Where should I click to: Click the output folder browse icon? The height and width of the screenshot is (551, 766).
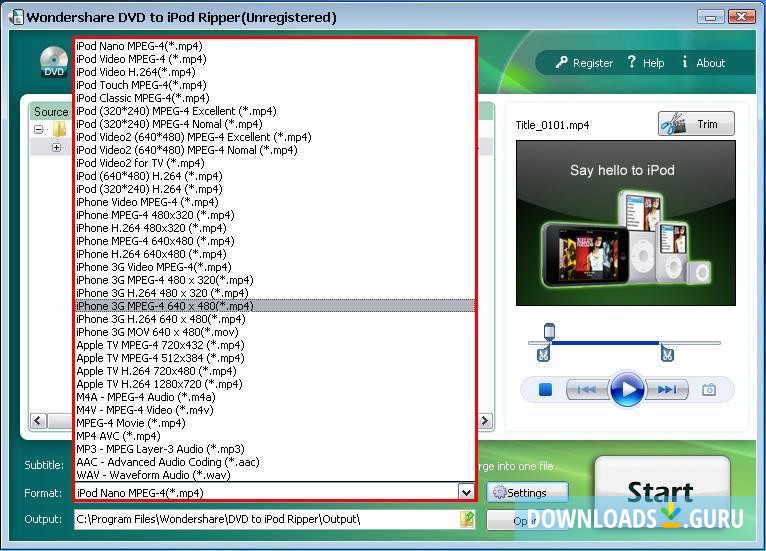point(467,519)
